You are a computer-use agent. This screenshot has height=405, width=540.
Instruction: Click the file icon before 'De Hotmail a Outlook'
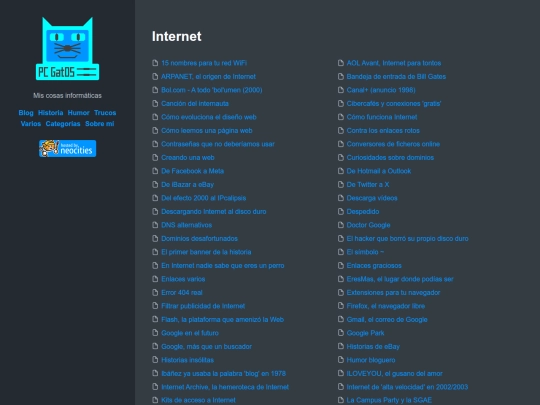(341, 171)
